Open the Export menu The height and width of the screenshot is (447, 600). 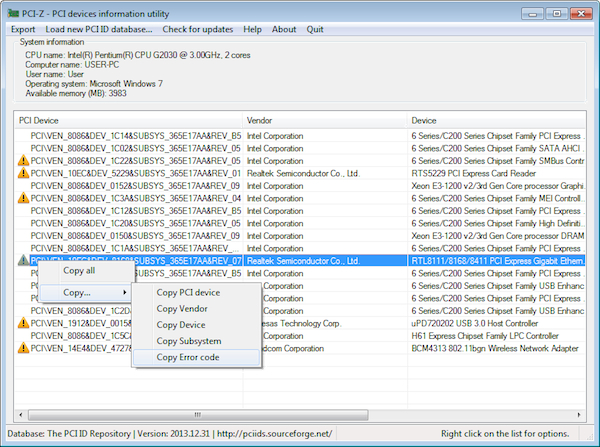tap(23, 29)
